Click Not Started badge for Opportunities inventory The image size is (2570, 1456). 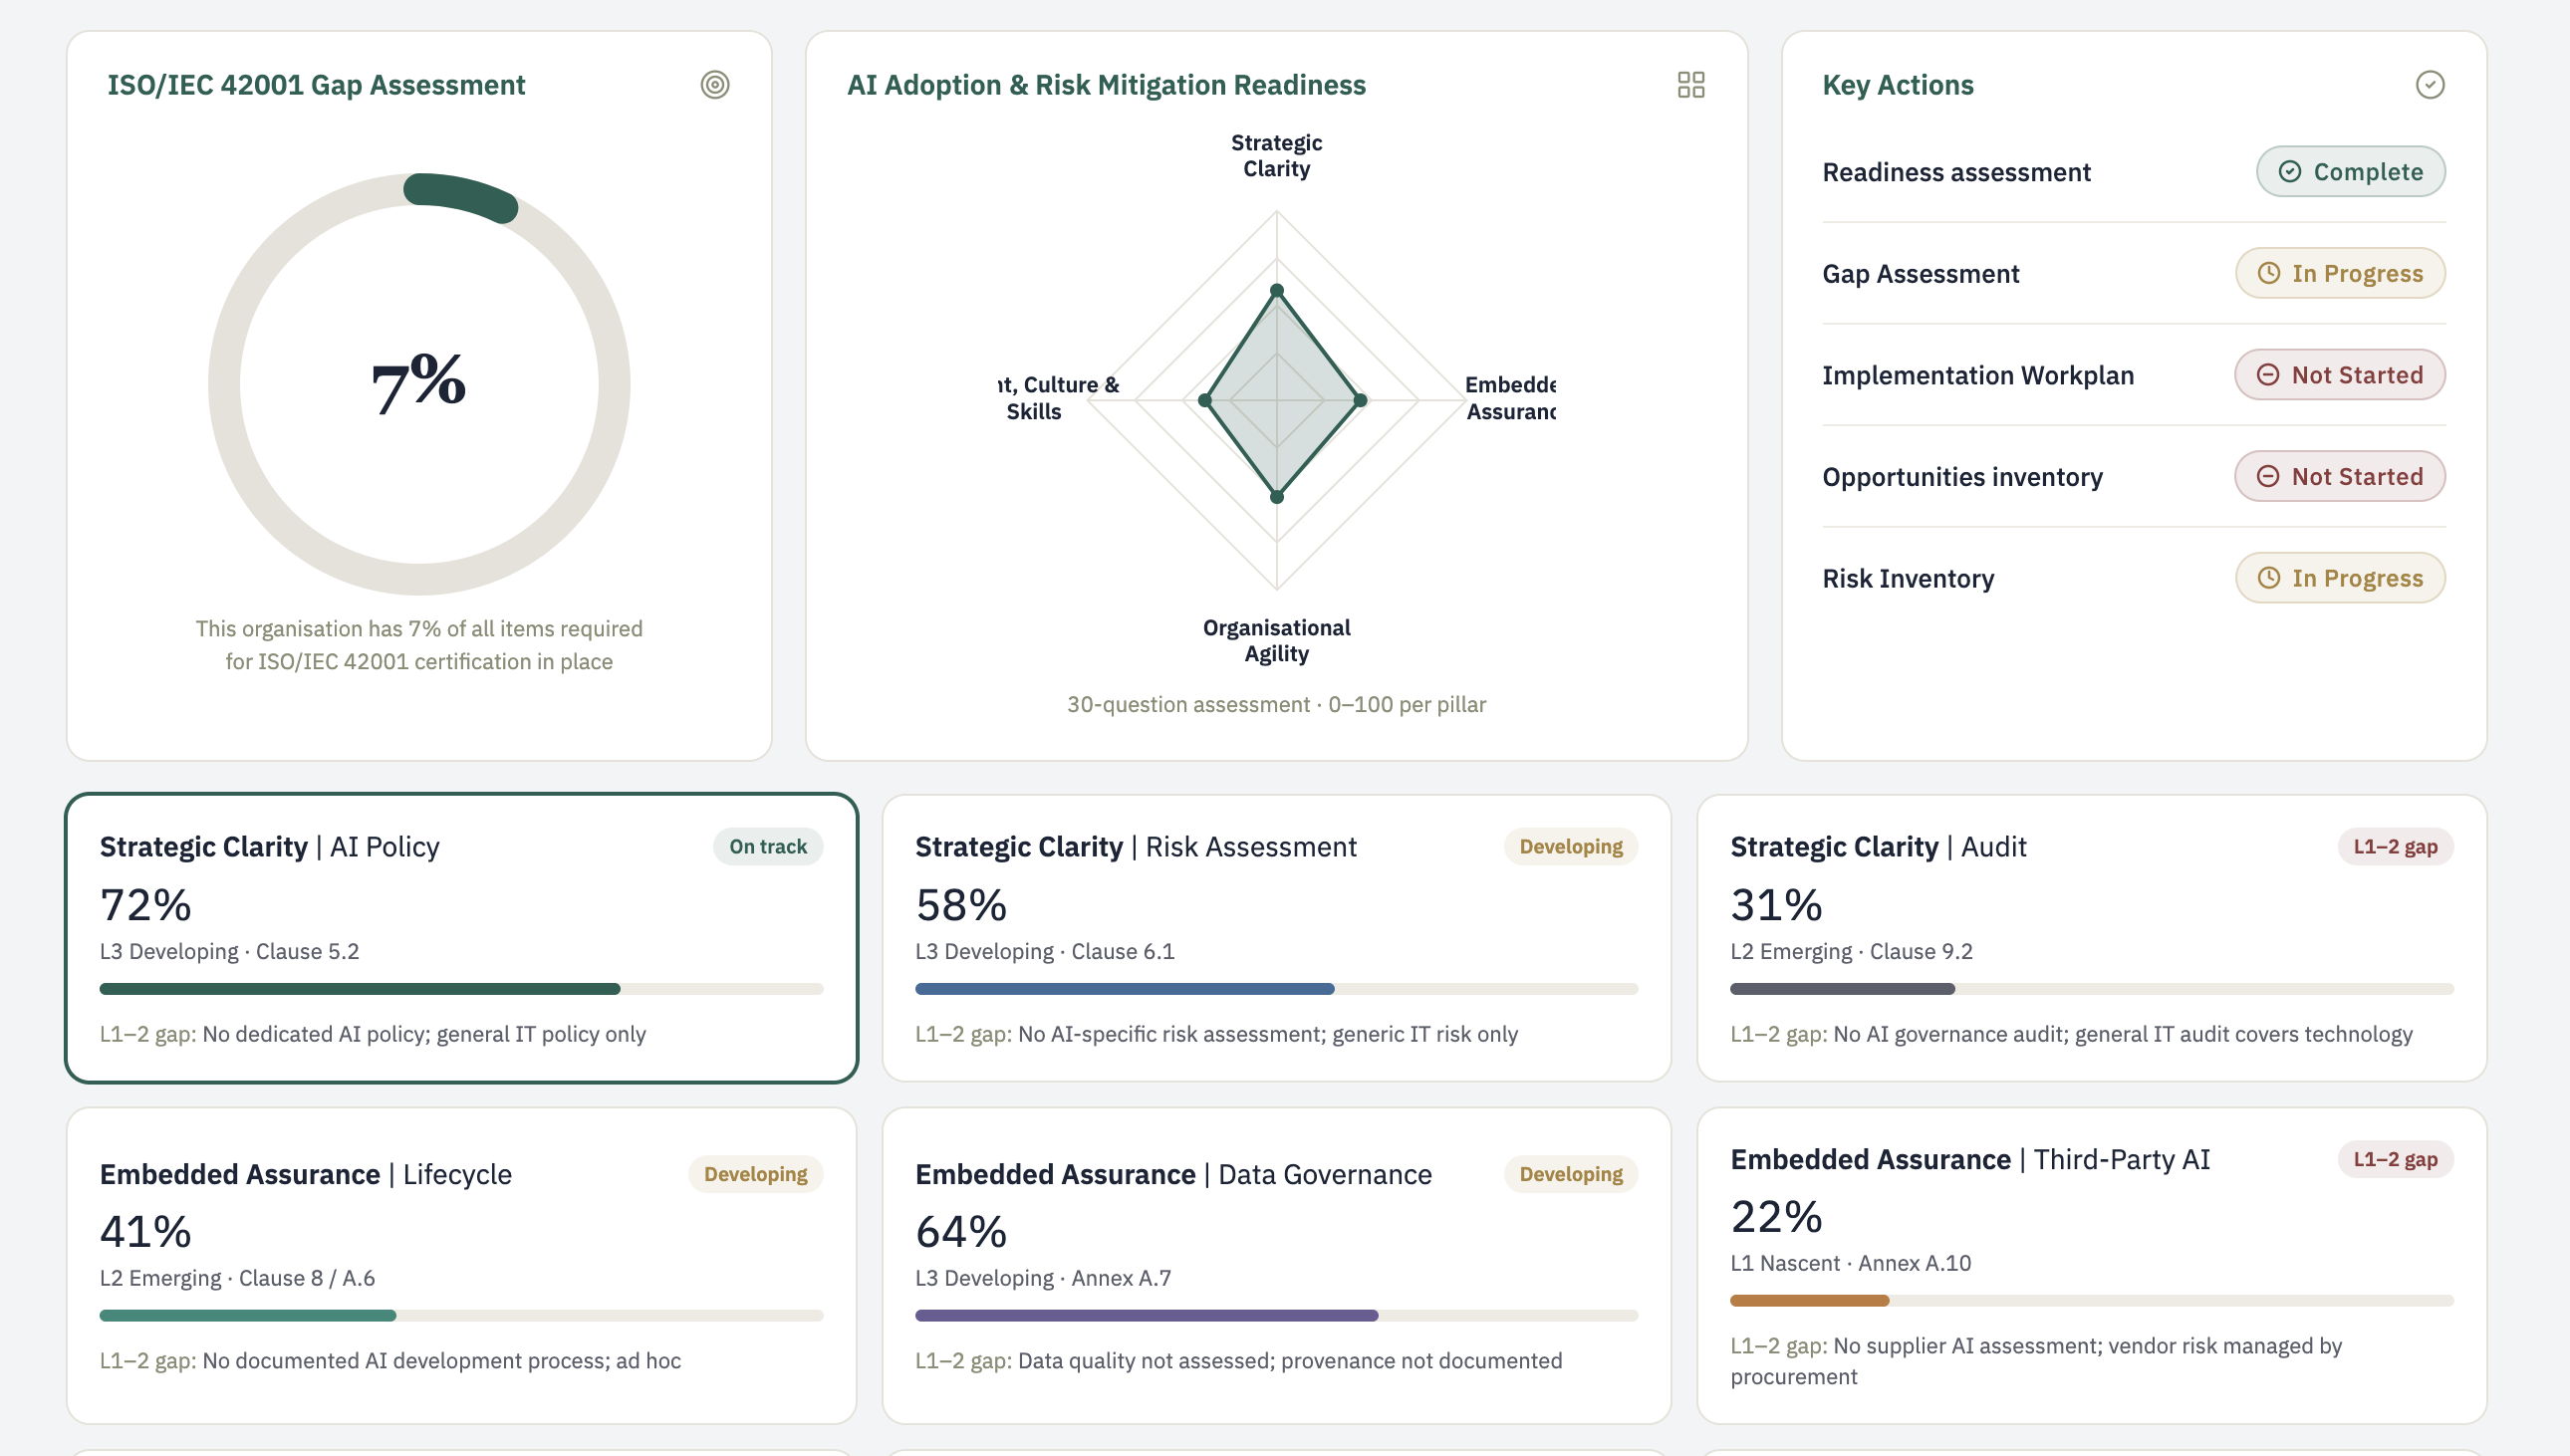coord(2340,477)
